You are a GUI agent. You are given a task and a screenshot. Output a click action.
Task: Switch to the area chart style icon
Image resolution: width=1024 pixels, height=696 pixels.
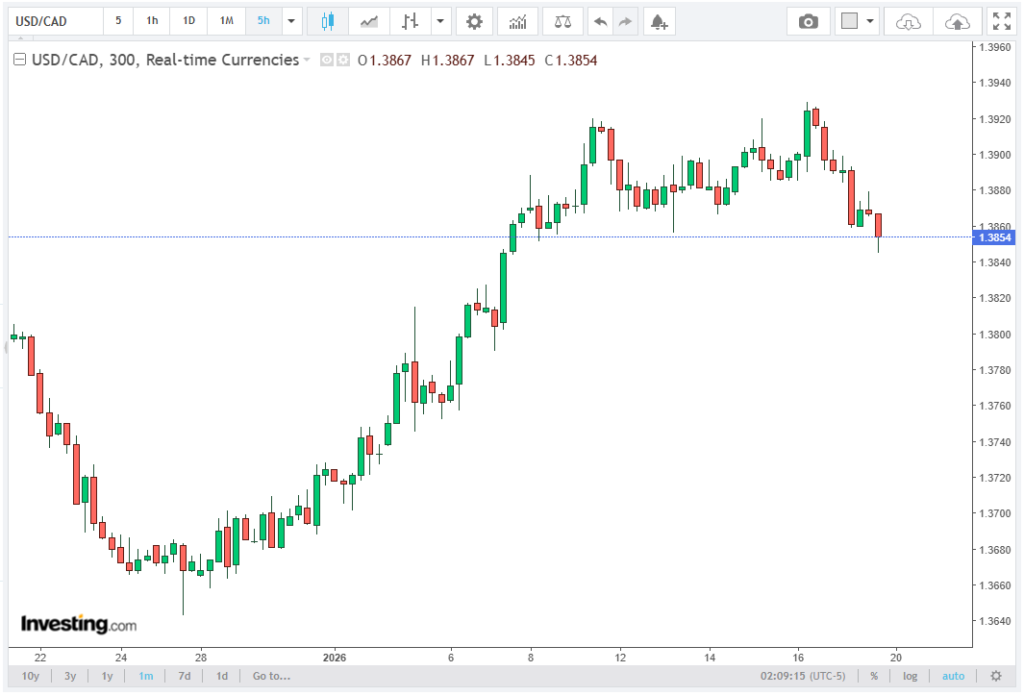click(369, 21)
